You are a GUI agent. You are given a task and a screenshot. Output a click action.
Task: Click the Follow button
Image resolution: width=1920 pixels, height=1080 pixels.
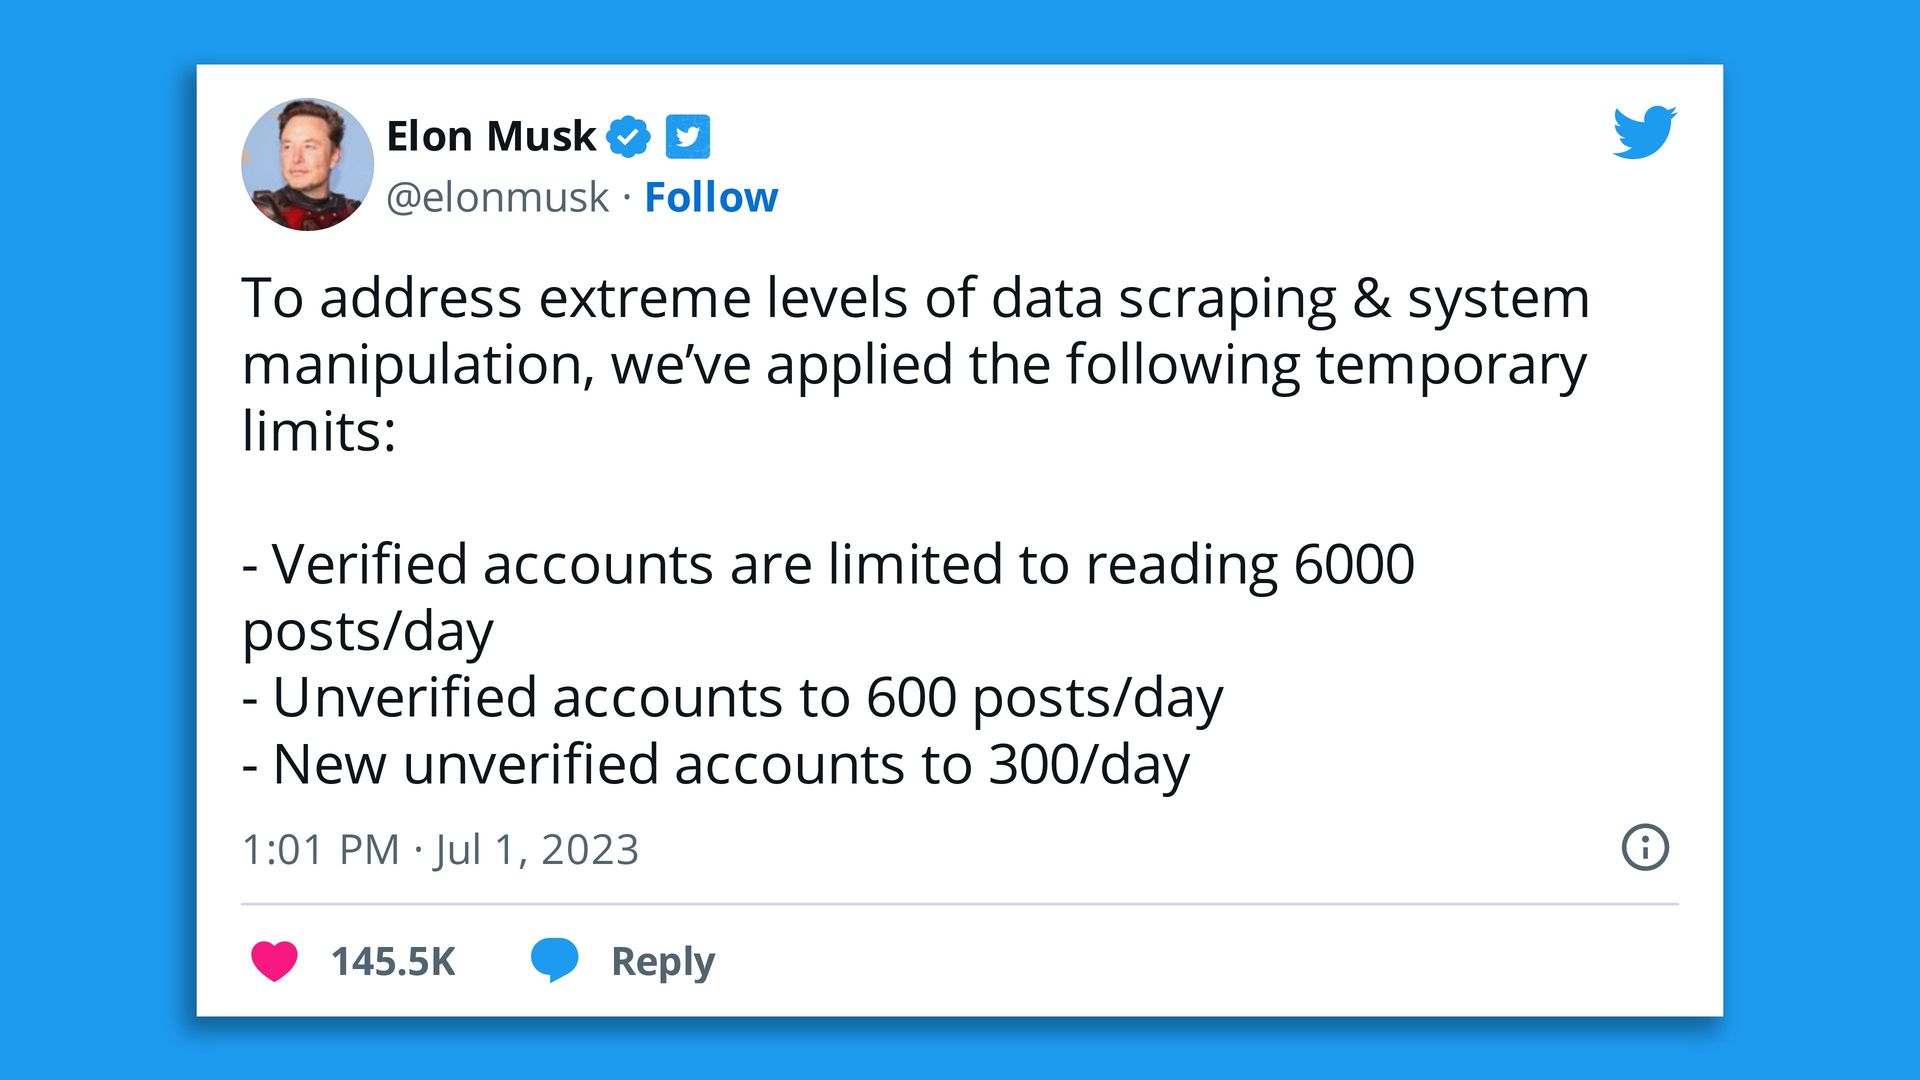[711, 197]
